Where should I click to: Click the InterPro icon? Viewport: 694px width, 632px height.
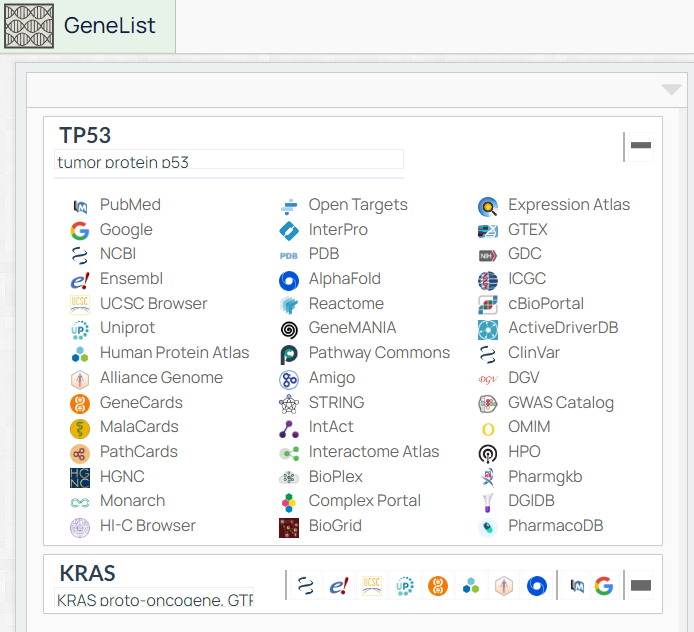[x=289, y=231]
